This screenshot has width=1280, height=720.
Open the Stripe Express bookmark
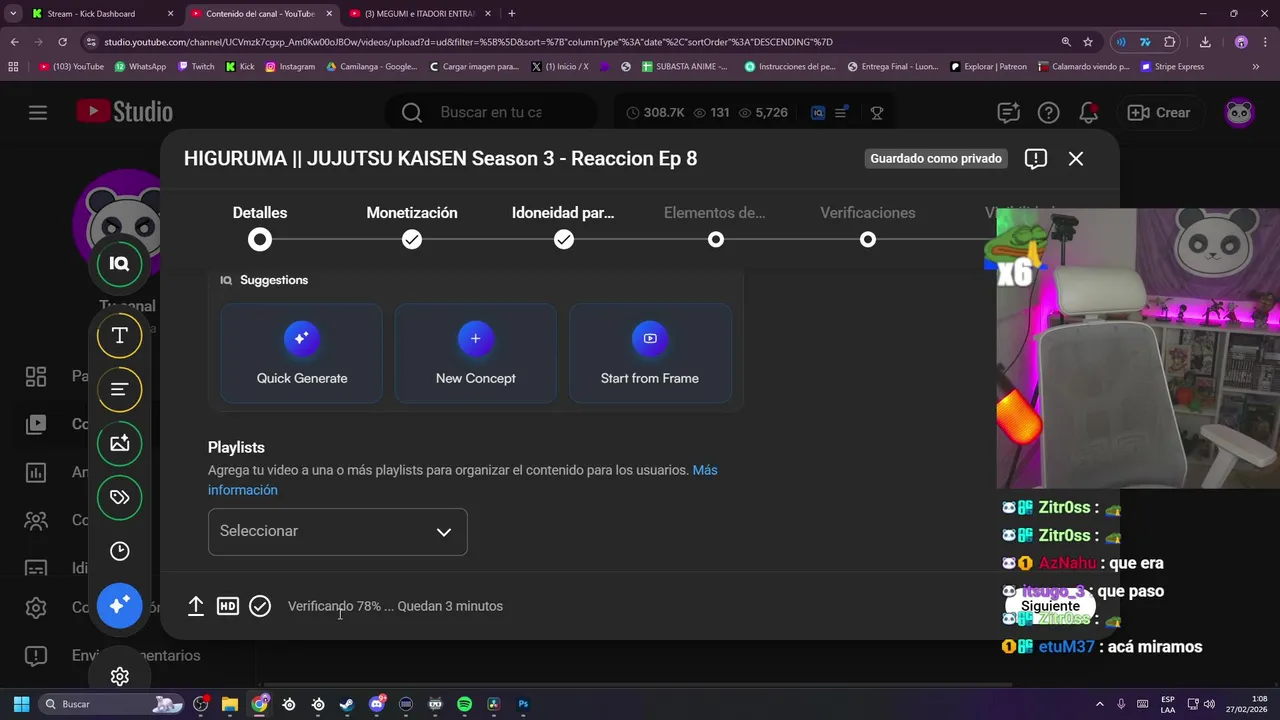(1172, 67)
